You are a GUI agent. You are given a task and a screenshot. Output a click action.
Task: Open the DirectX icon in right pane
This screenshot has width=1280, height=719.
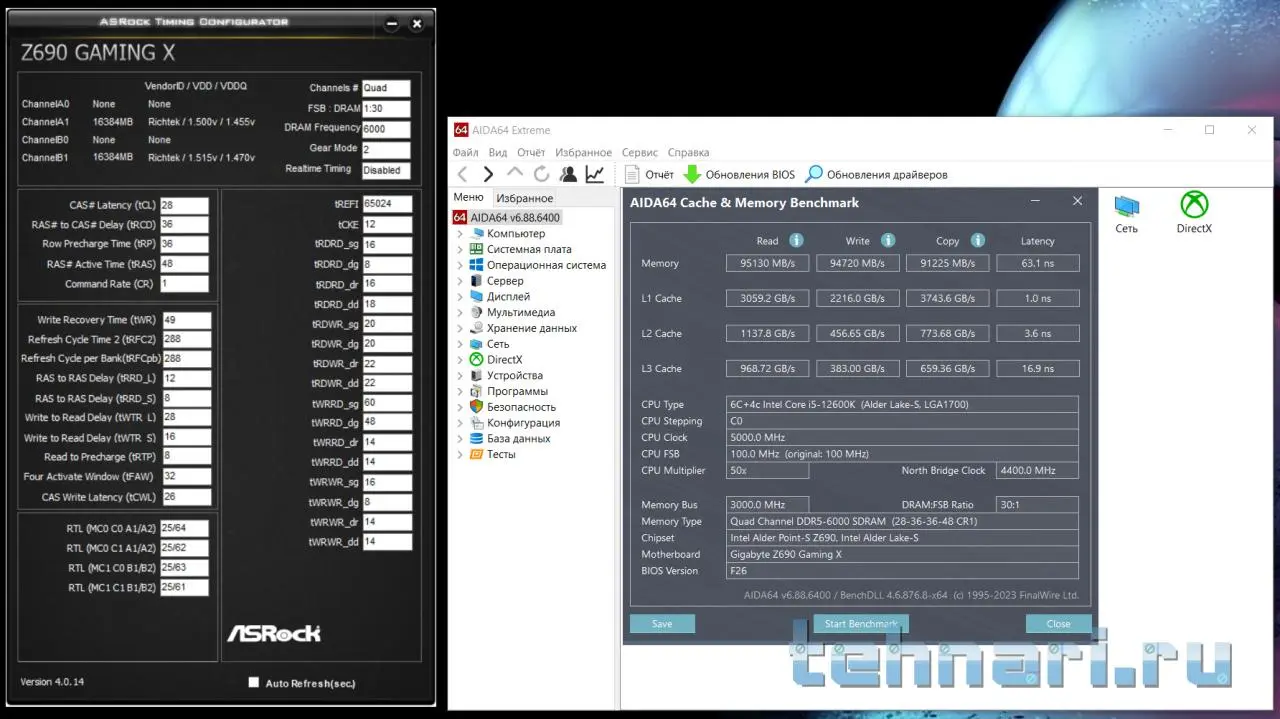click(1194, 213)
